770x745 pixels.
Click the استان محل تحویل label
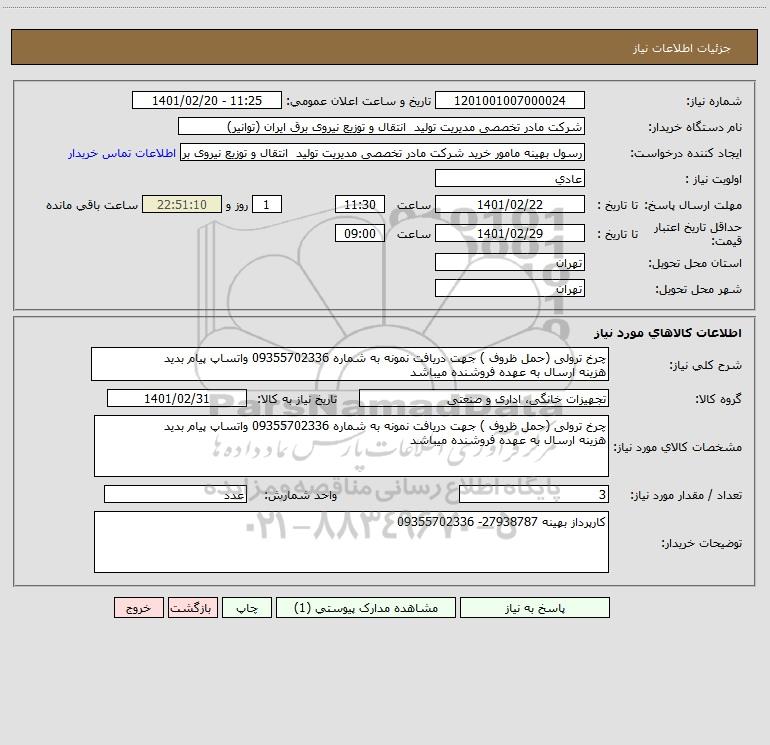coord(695,264)
